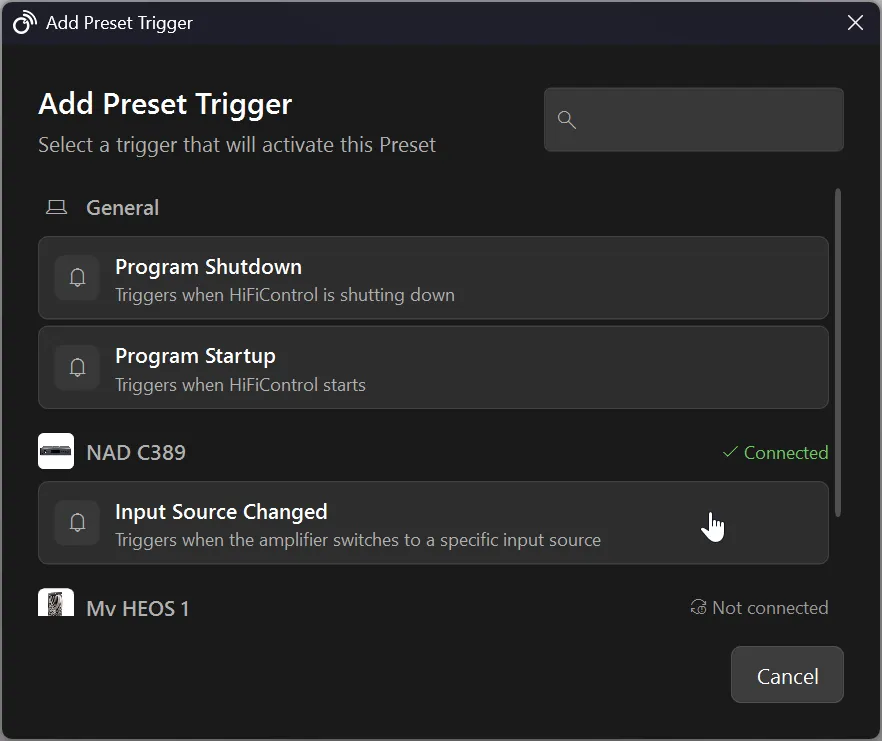Click the laptop icon next to General
Screen dimensions: 882x741
coord(55,206)
